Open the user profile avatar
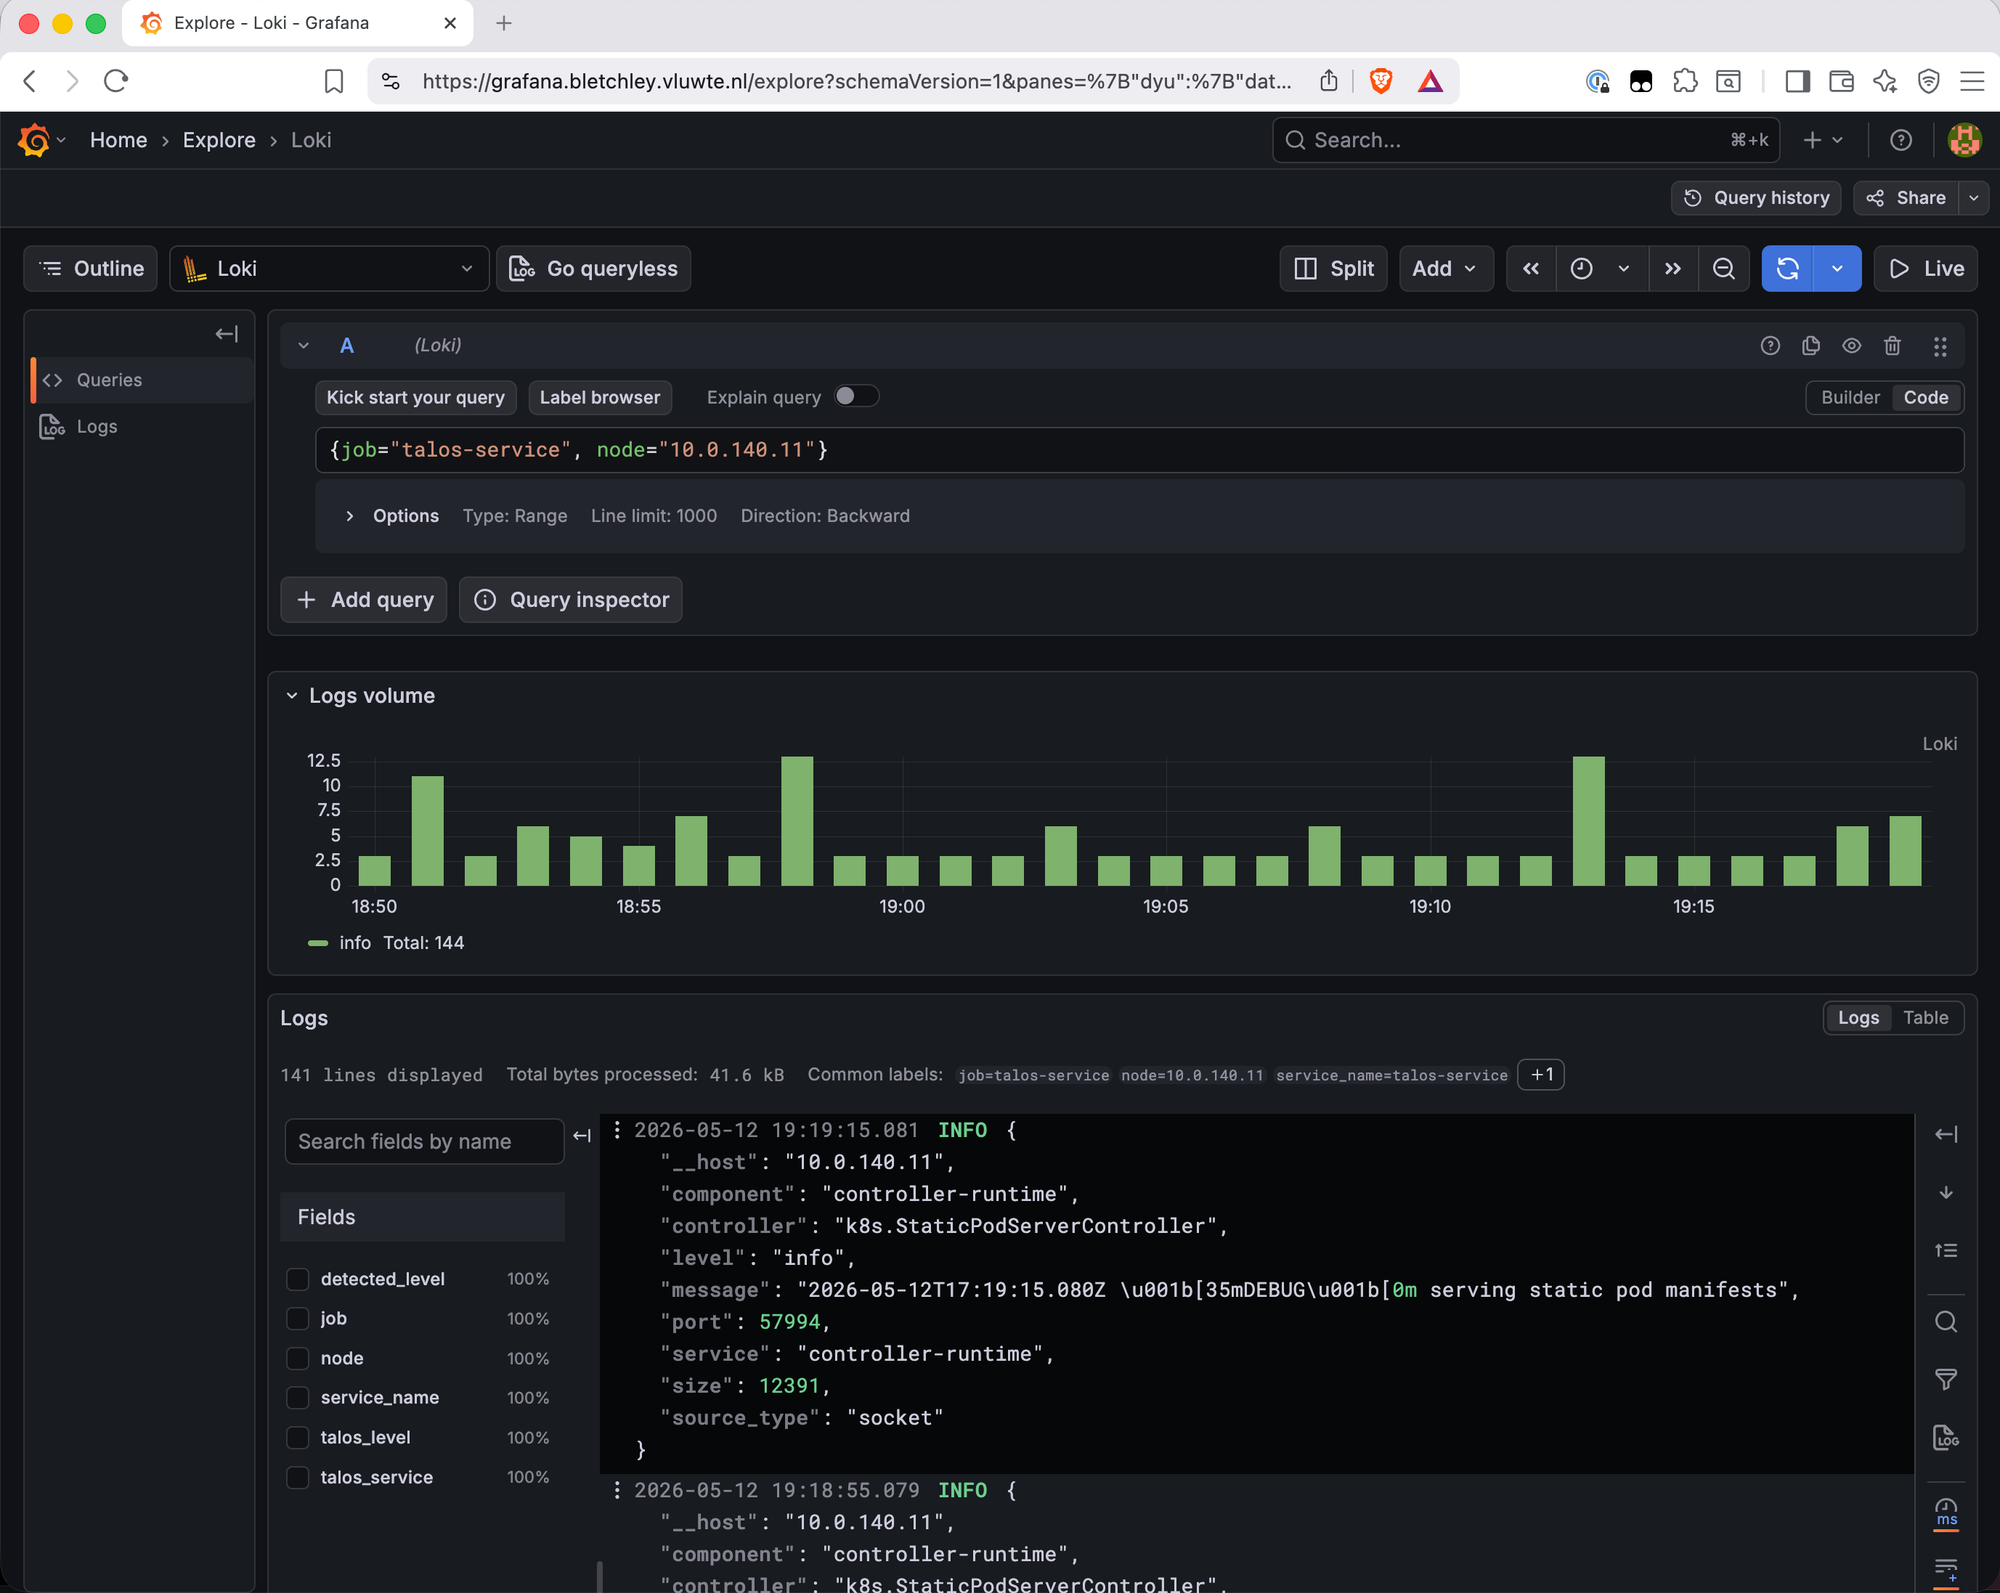 (x=1964, y=141)
